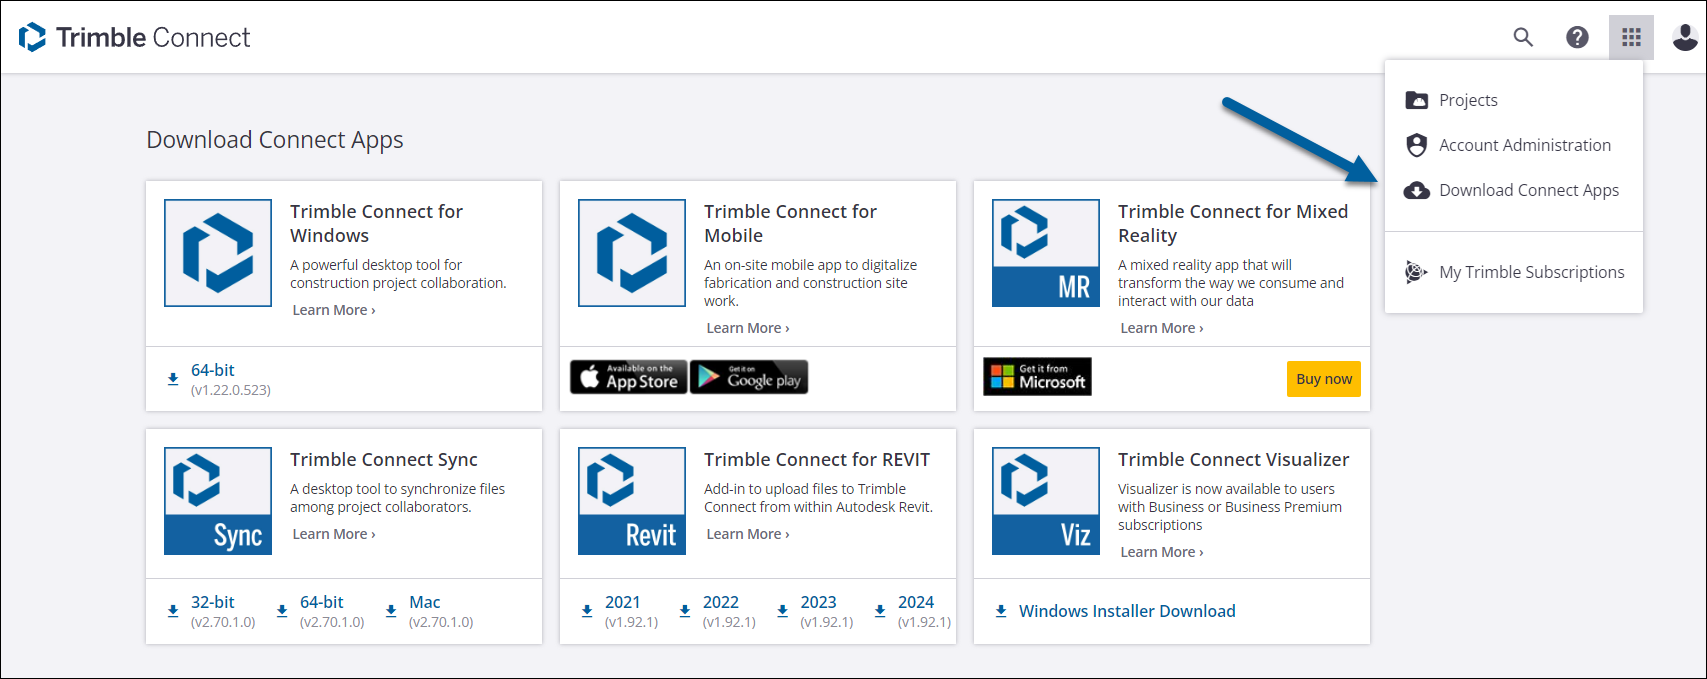Viewport: 1707px width, 679px height.
Task: Open the App Store badge
Action: click(629, 377)
